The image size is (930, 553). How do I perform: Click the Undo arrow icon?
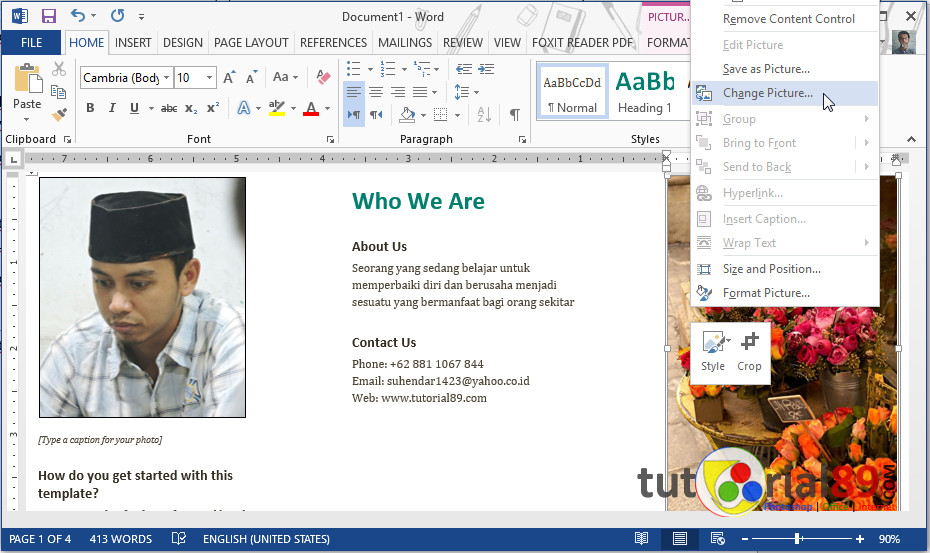(78, 16)
